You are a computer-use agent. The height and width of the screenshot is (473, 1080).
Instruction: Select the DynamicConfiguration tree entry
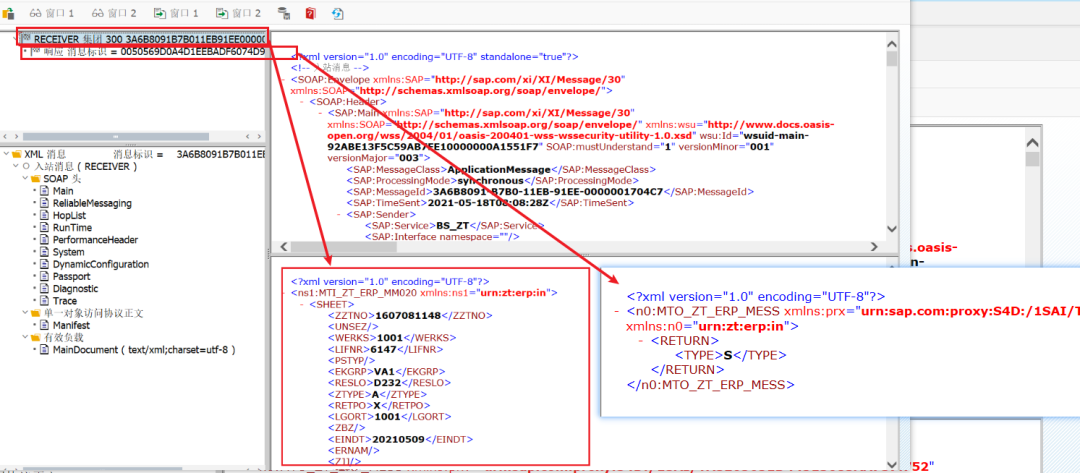pos(101,264)
